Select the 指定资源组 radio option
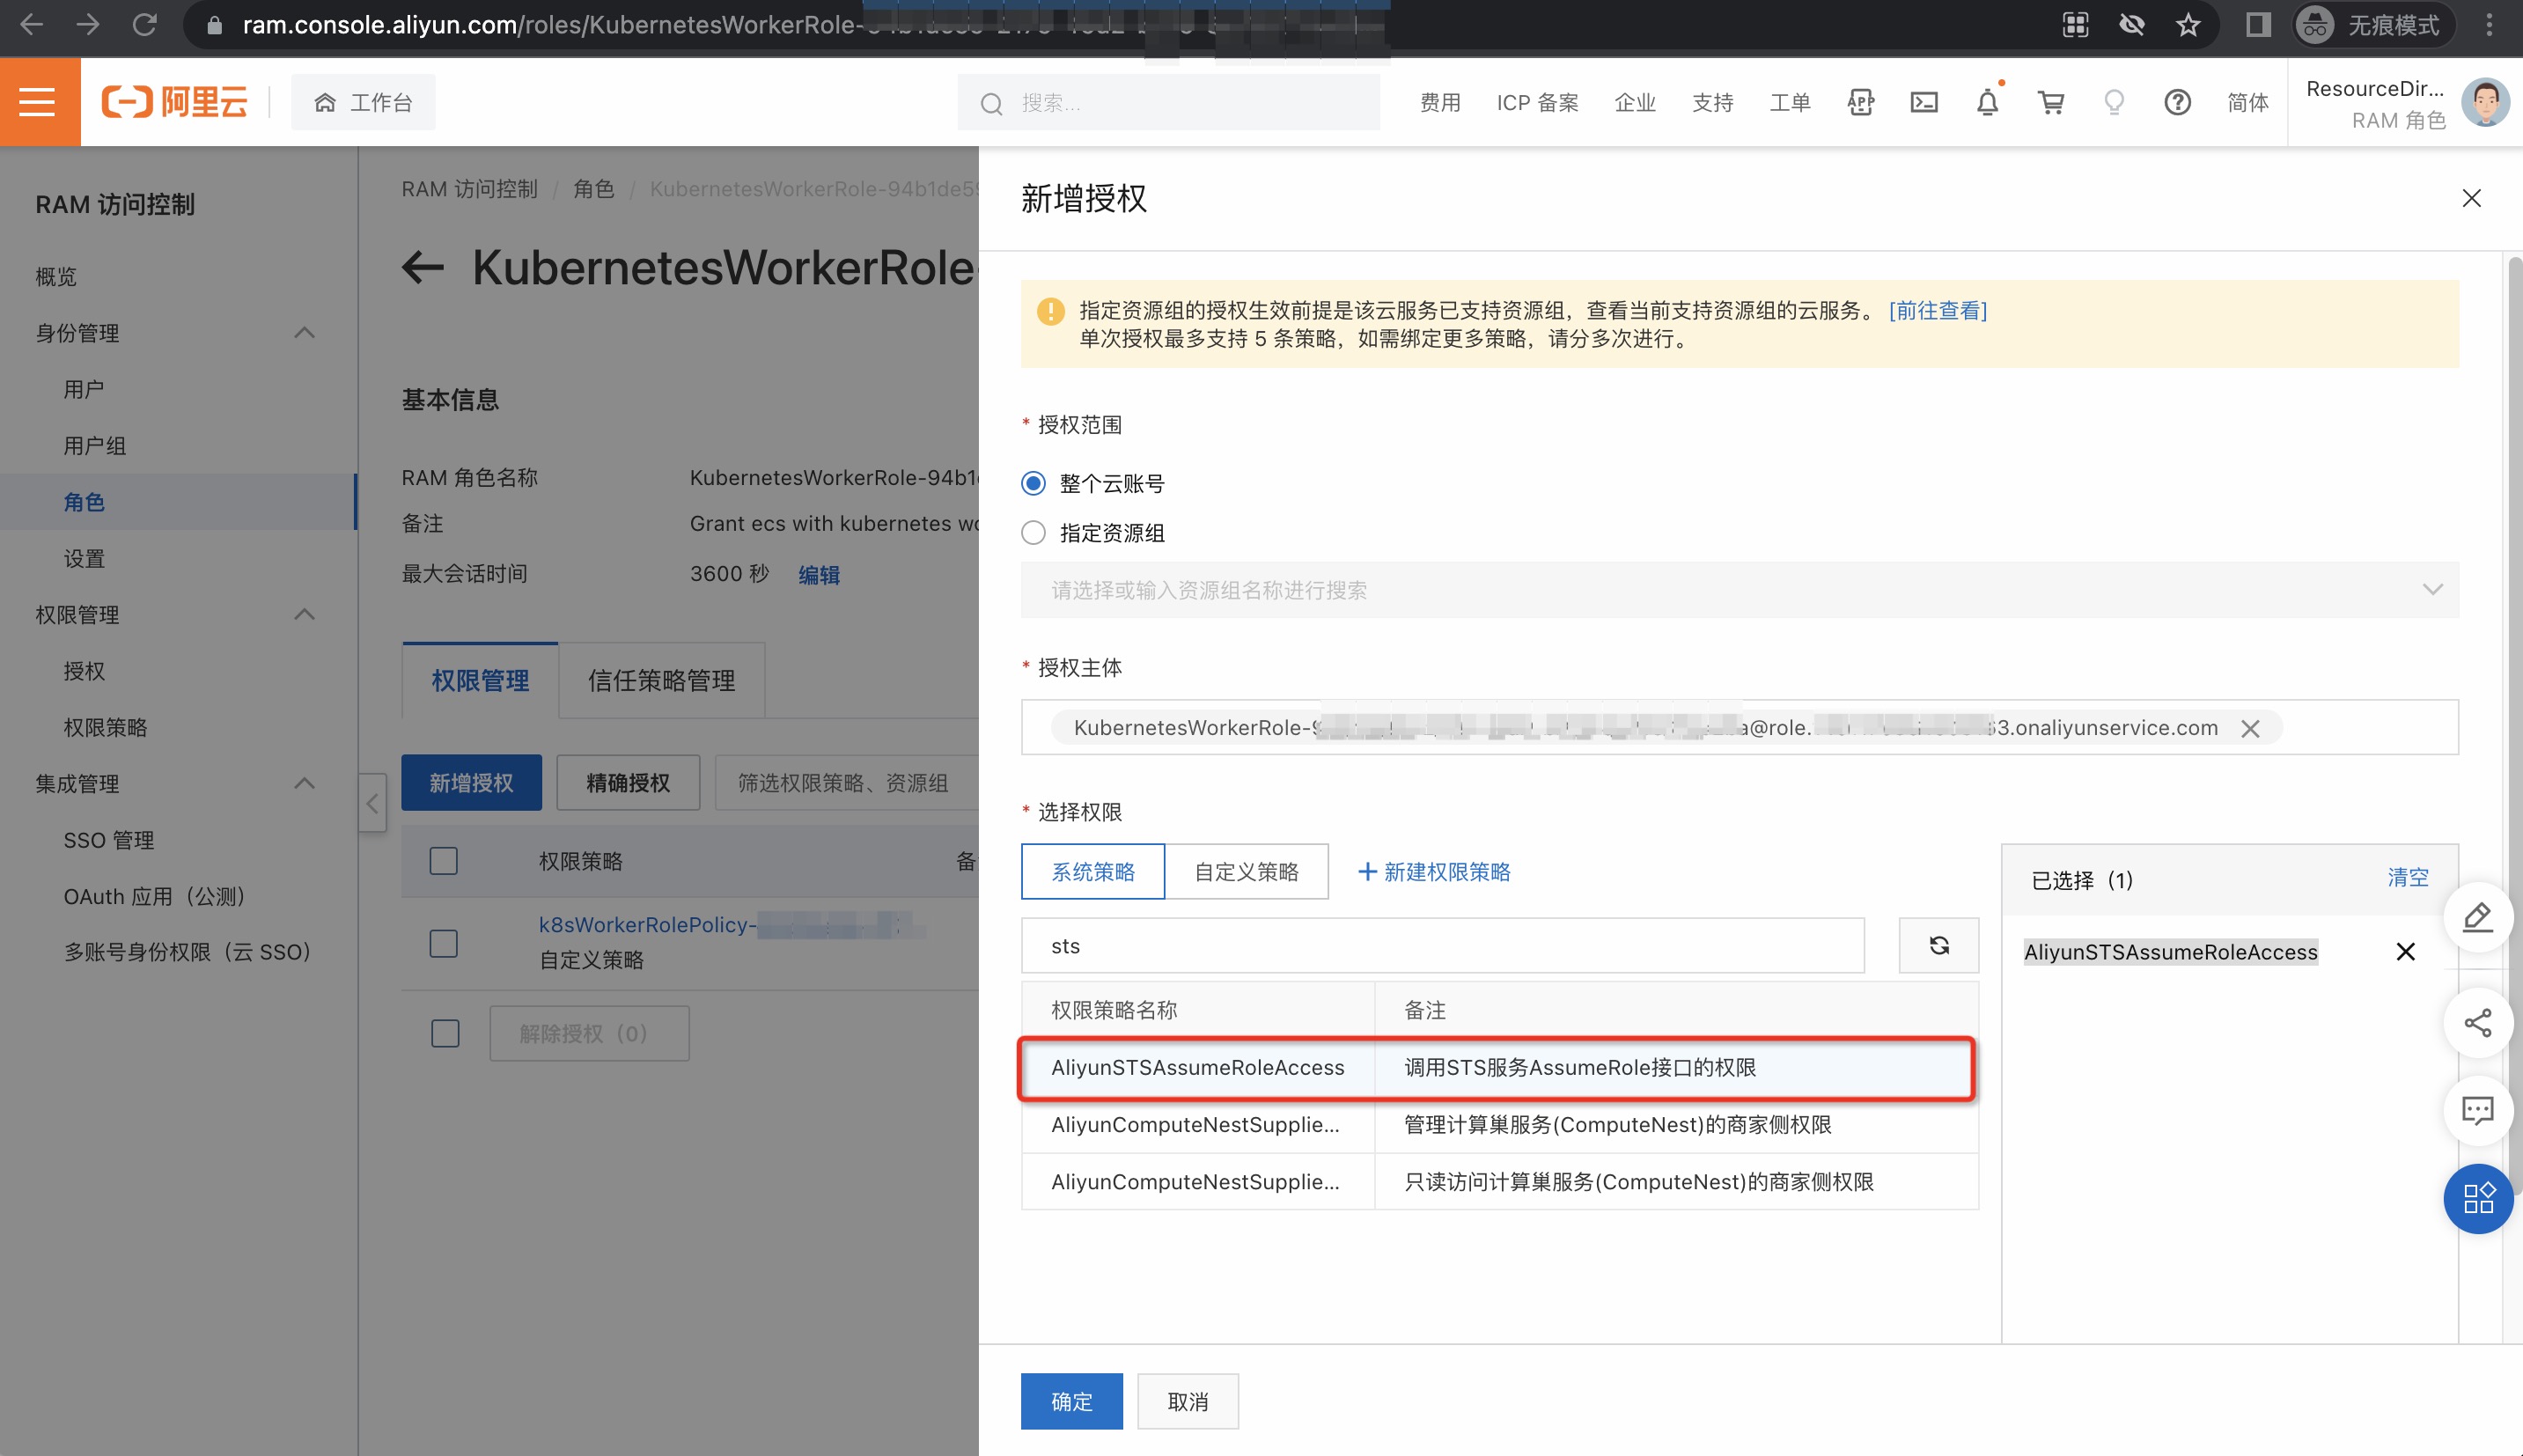Image resolution: width=2523 pixels, height=1456 pixels. pos(1033,533)
